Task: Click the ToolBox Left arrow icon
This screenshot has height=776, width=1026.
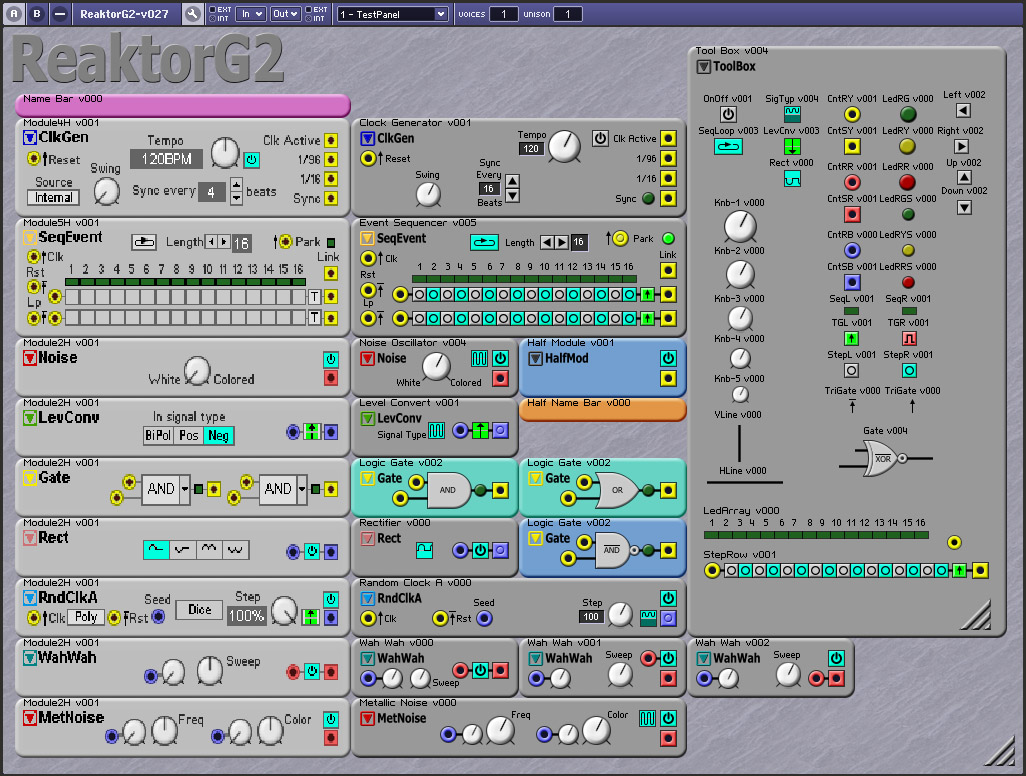Action: point(963,111)
